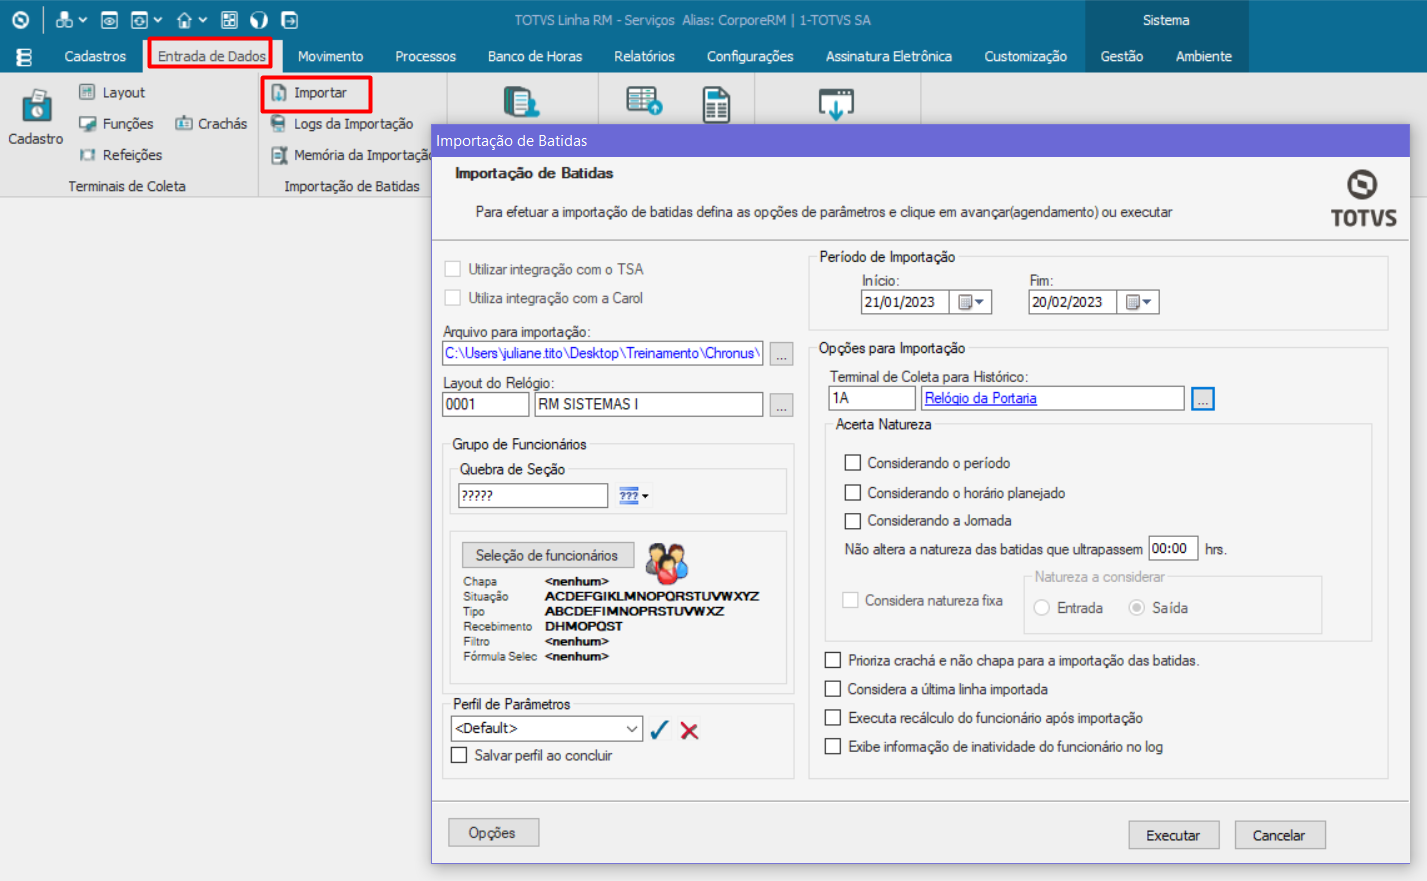
Task: Check Executa recálculo do funcionário após importação
Action: [x=833, y=718]
